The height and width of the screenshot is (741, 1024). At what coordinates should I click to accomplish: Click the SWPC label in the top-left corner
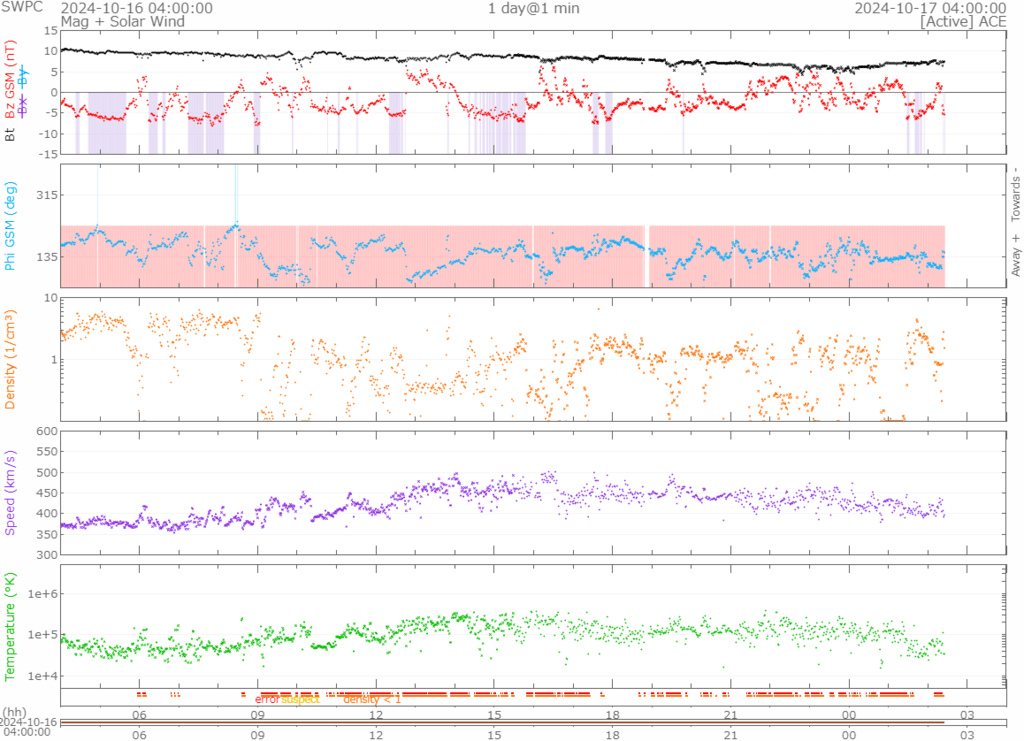20,8
